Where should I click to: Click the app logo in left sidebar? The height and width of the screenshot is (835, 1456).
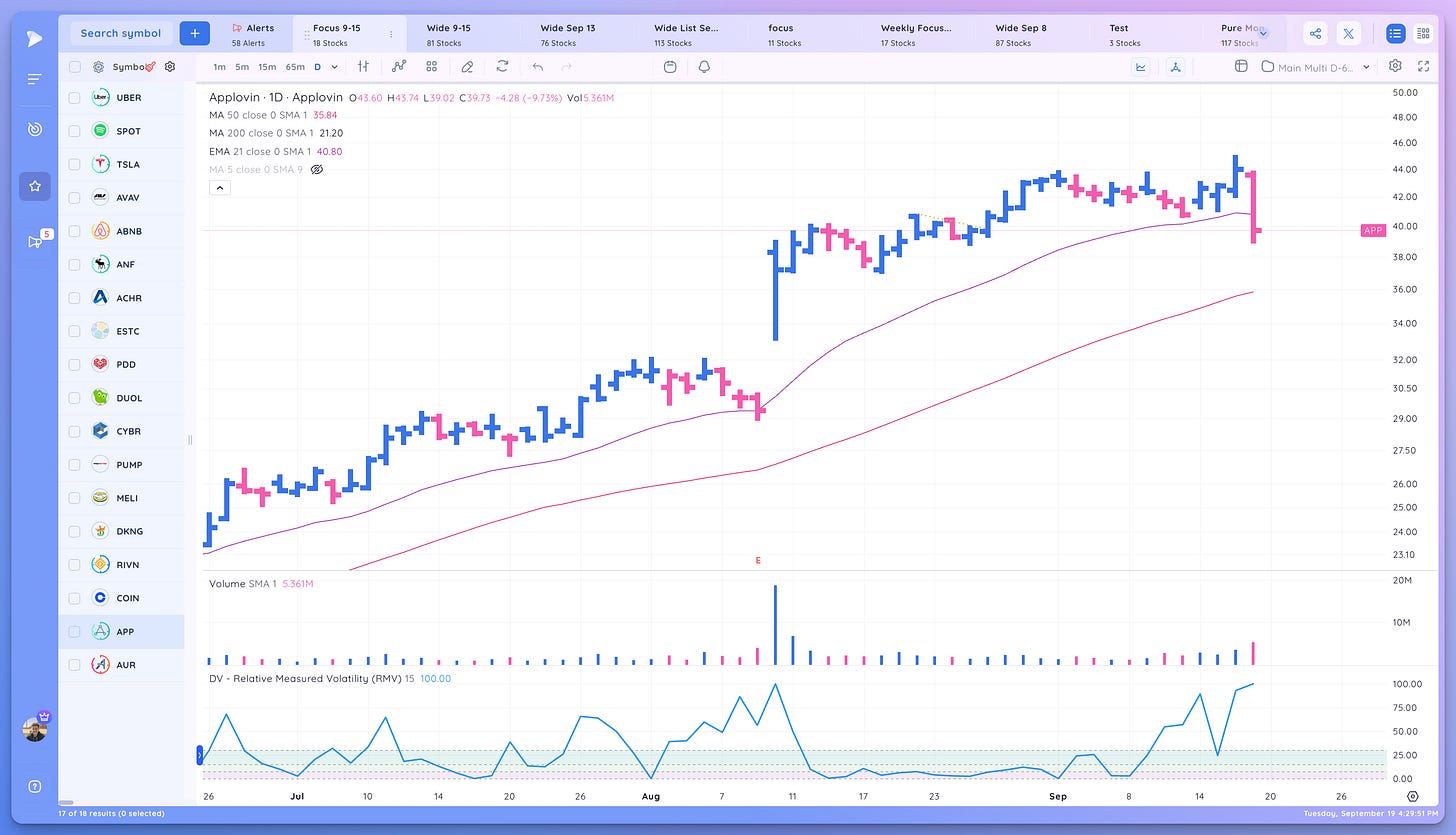pyautogui.click(x=34, y=39)
